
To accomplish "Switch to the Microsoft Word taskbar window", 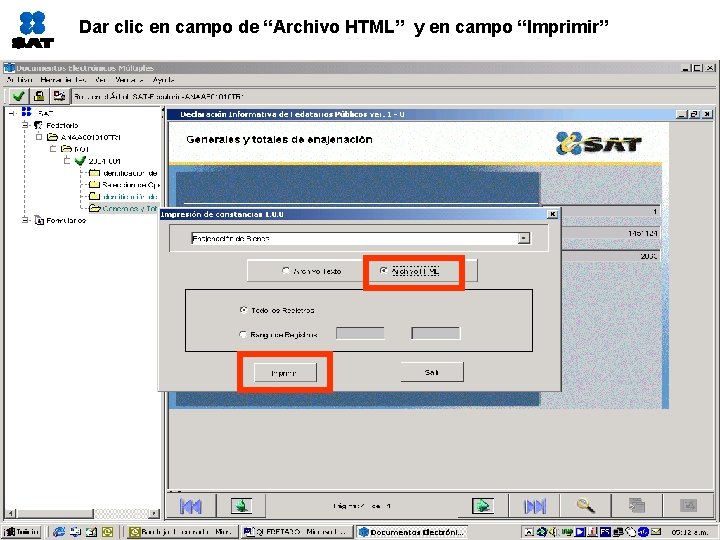I will (297, 532).
